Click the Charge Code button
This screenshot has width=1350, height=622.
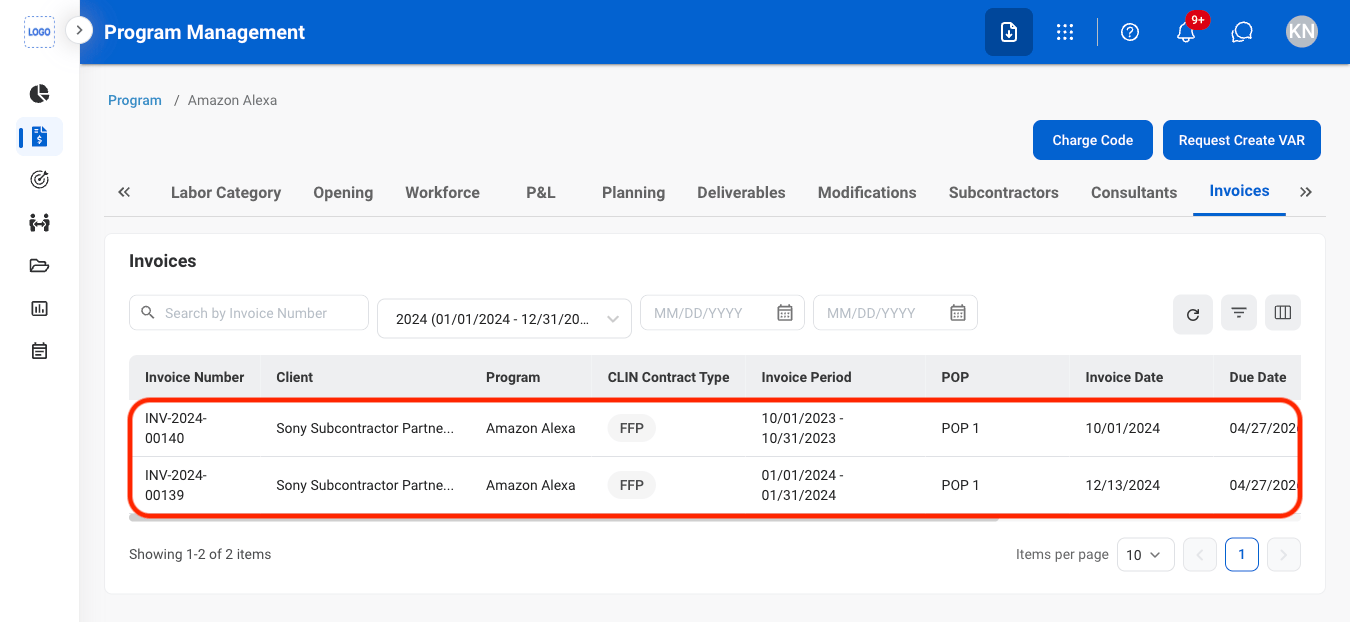coord(1093,140)
